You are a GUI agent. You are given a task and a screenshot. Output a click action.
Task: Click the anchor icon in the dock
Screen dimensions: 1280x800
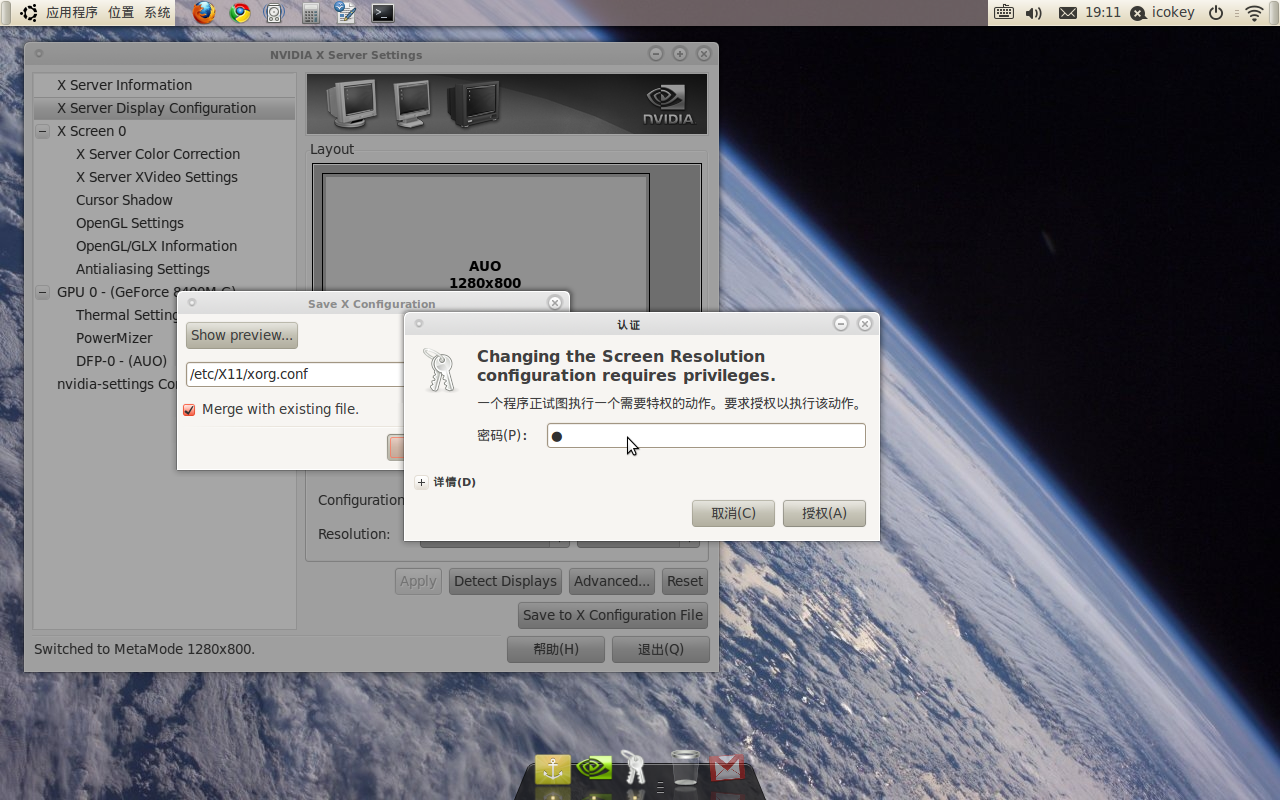coord(553,769)
